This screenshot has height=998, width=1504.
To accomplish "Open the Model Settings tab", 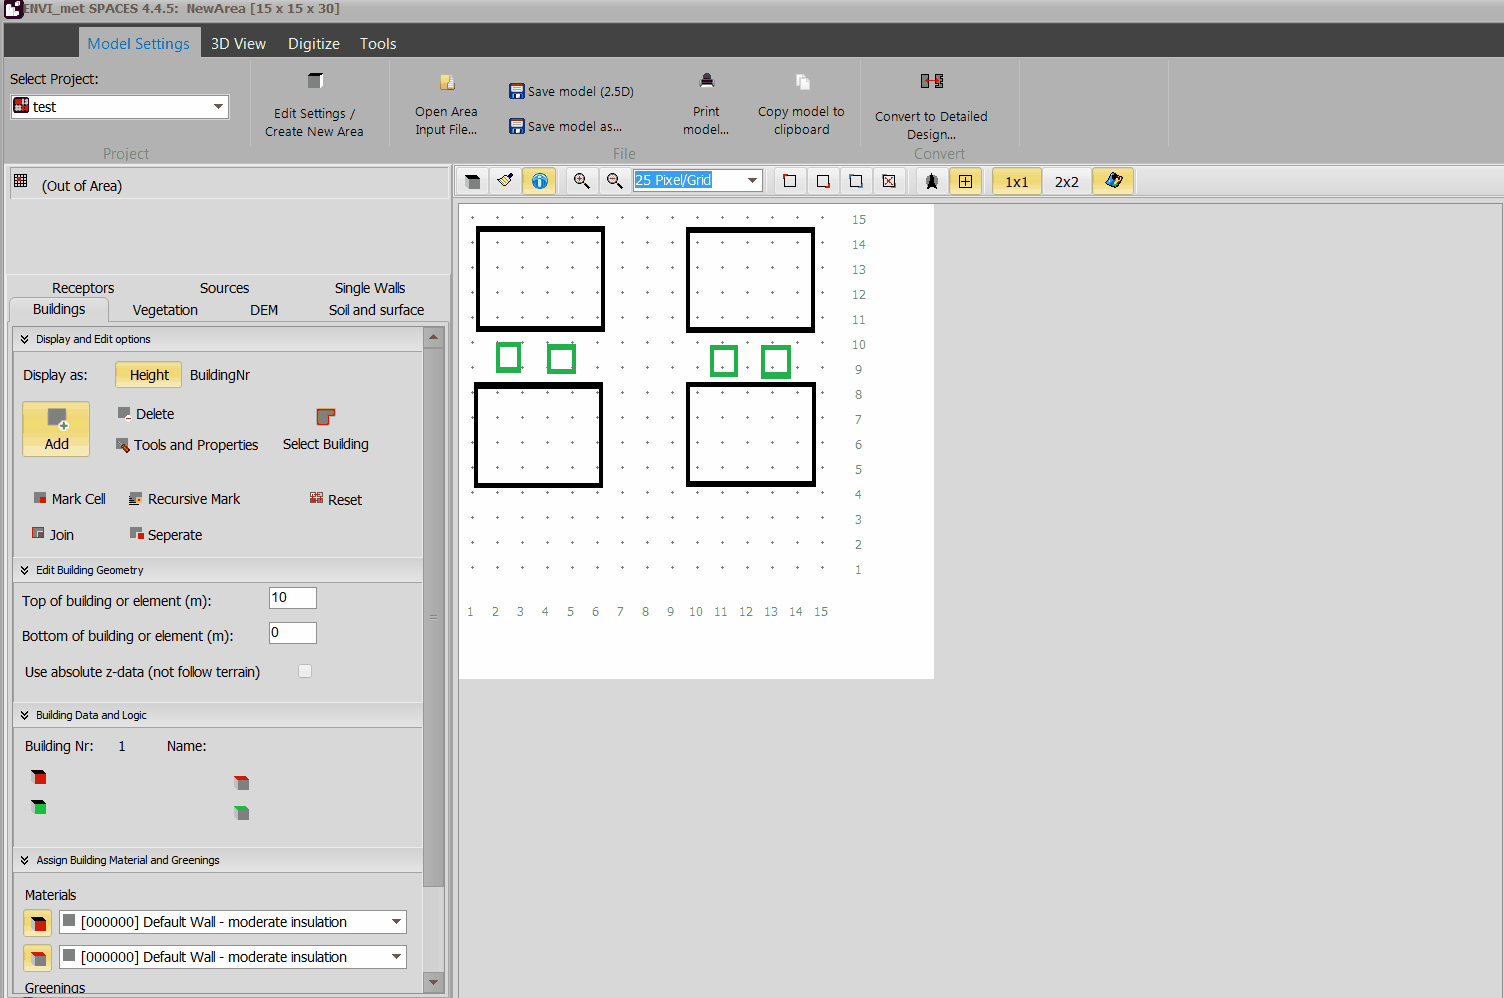I will tap(138, 43).
